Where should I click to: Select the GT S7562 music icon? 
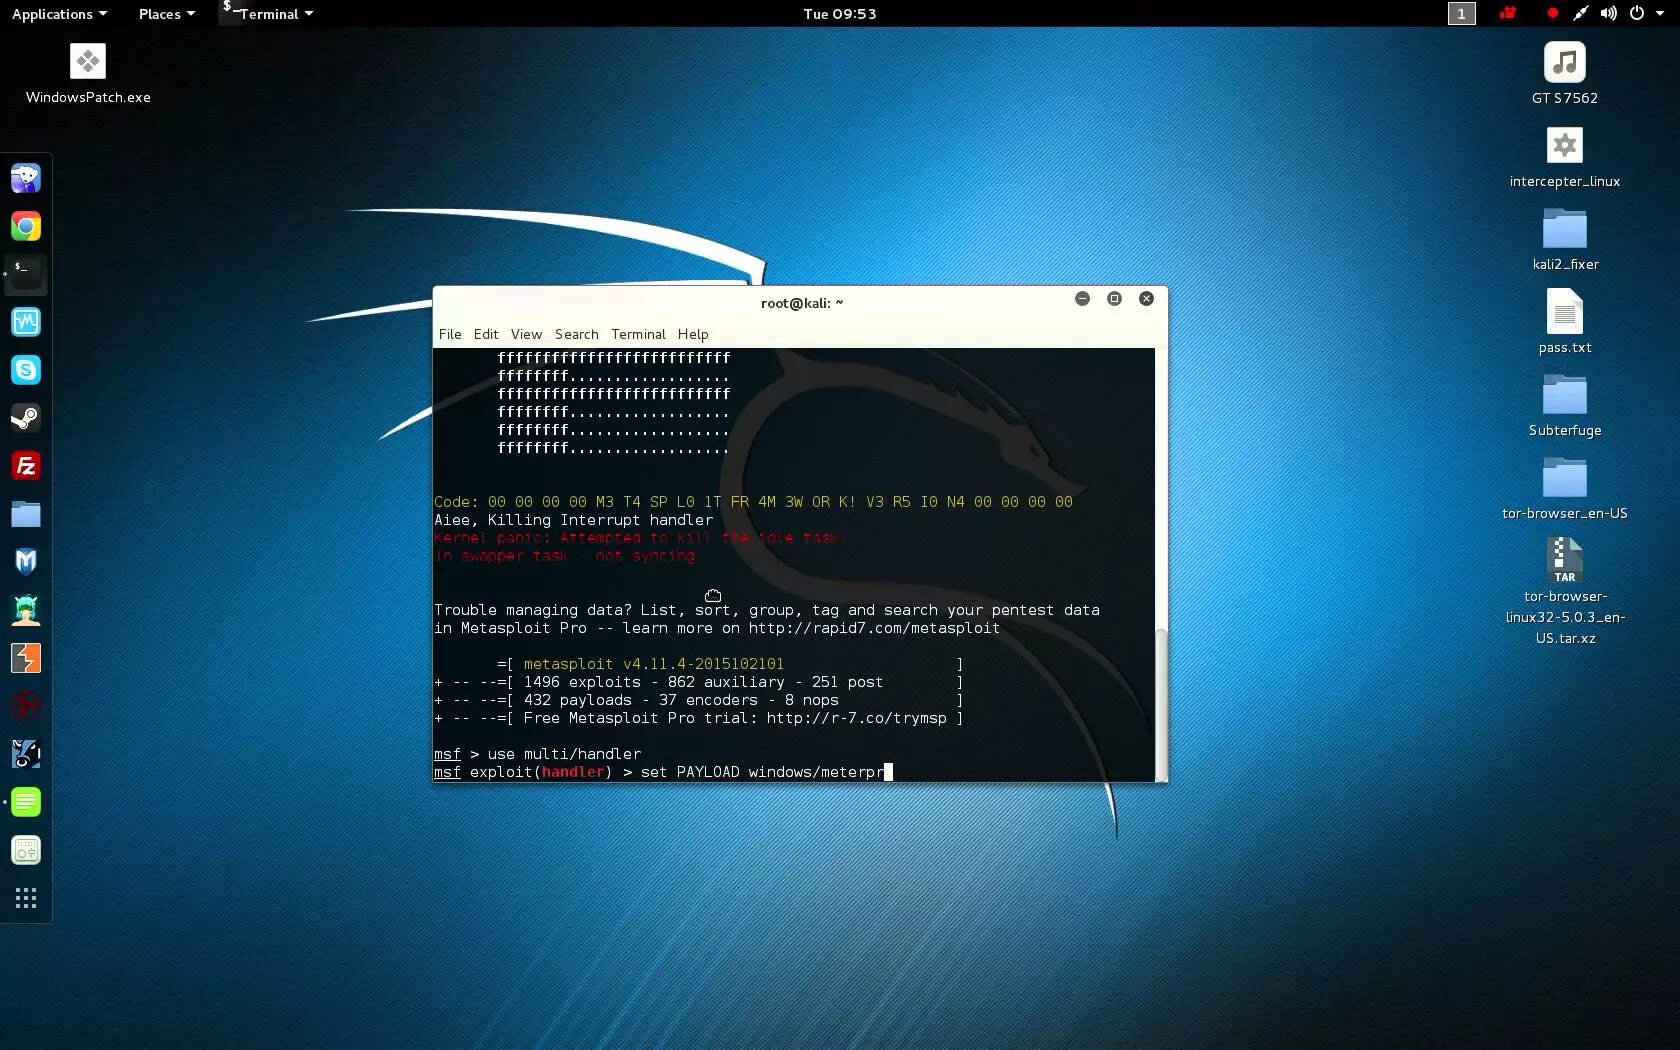click(1565, 73)
